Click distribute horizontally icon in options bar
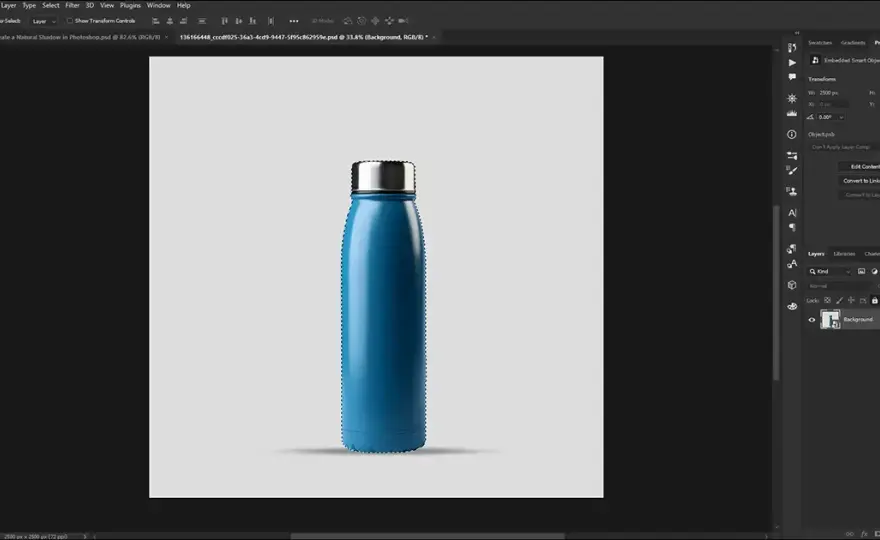This screenshot has width=880, height=540. (x=271, y=21)
